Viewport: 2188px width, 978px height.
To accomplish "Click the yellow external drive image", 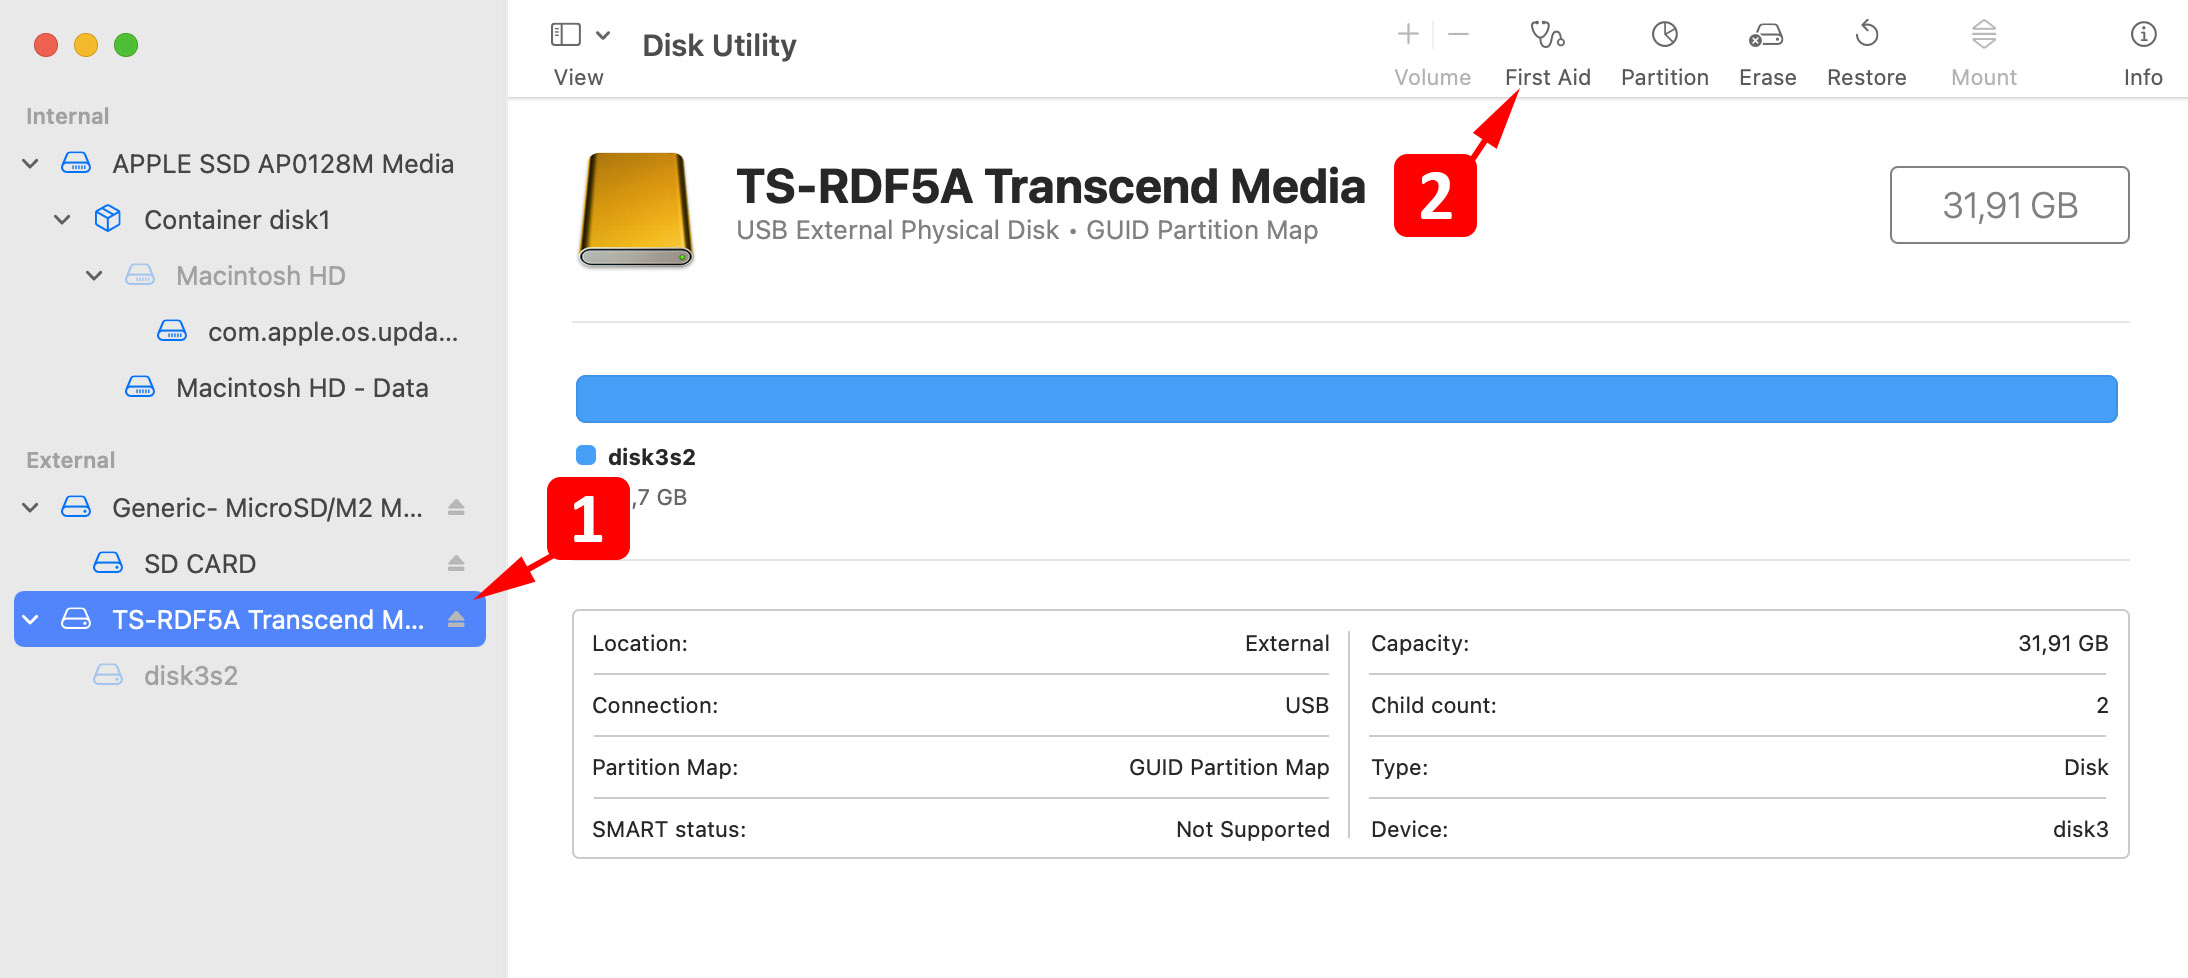I will (636, 209).
